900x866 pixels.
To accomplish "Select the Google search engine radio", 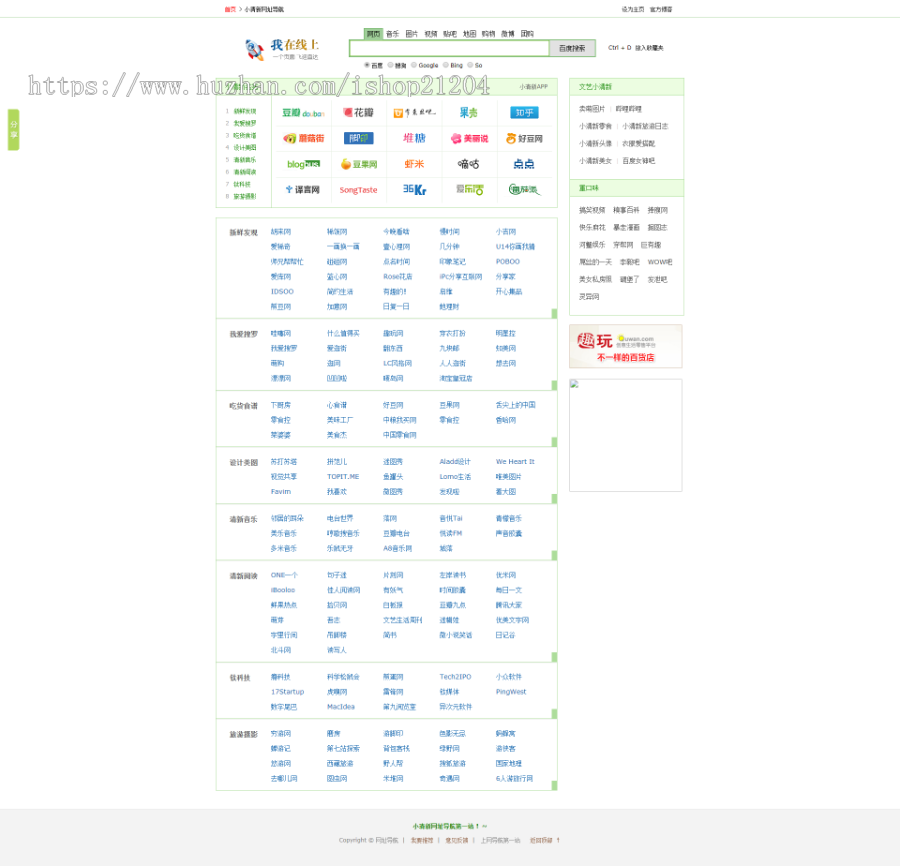I will 414,65.
